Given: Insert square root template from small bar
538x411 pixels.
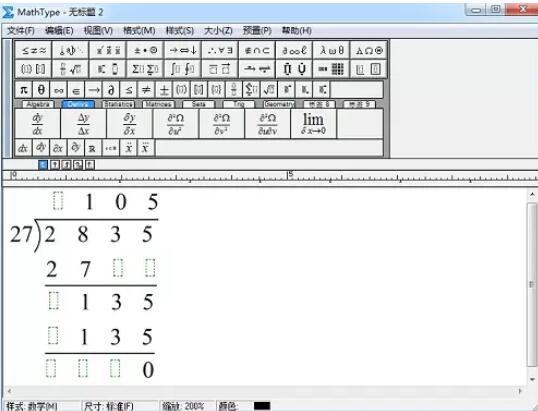Looking at the screenshot, I should (x=269, y=90).
